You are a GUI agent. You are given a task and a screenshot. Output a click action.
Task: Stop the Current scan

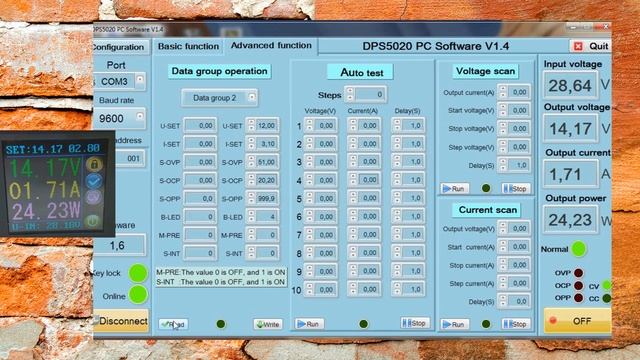[516, 324]
